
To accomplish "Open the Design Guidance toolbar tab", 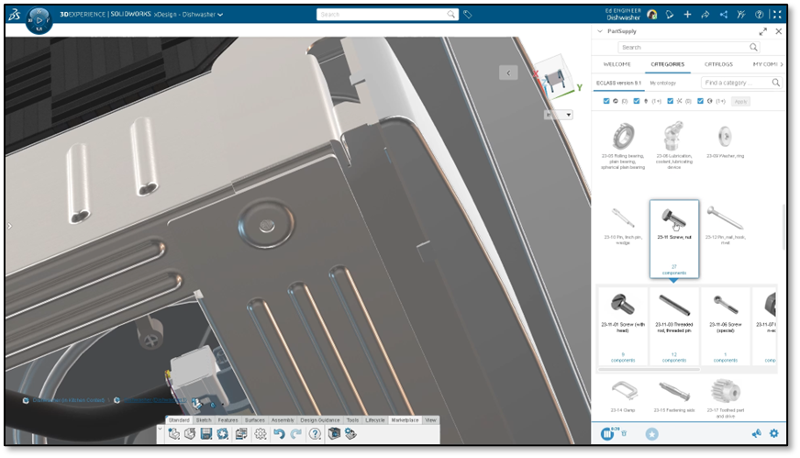I will [320, 420].
